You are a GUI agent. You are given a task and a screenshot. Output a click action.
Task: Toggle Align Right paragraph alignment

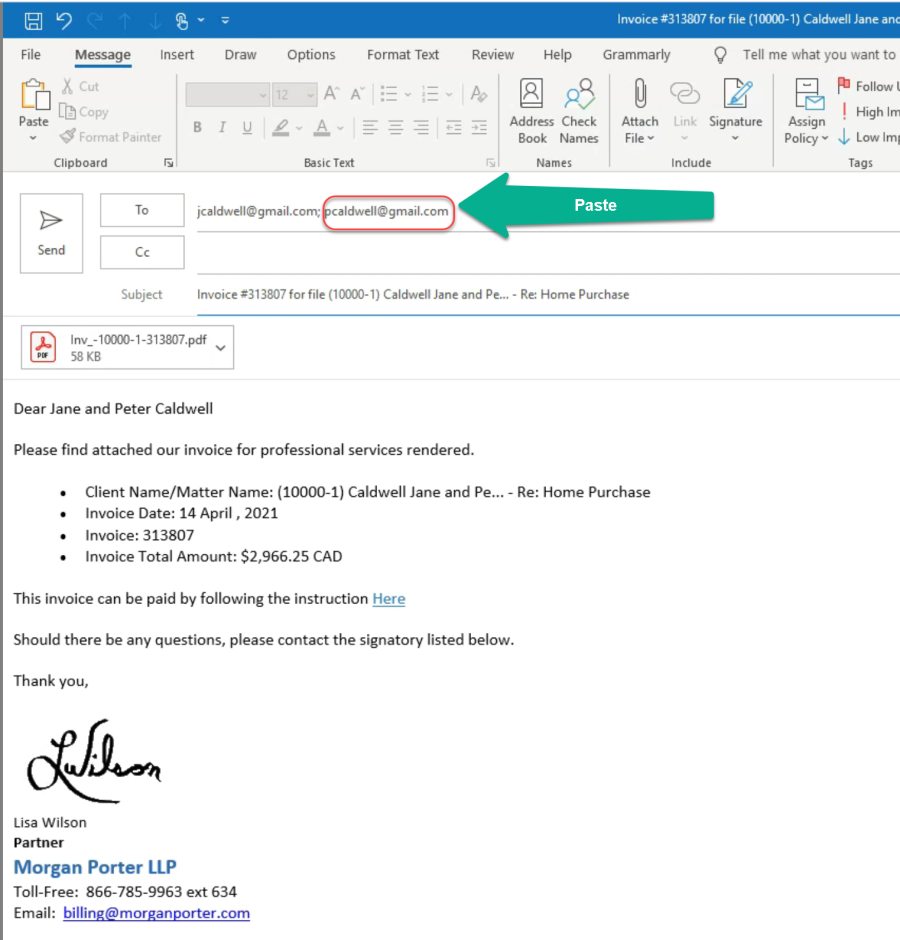pos(421,127)
